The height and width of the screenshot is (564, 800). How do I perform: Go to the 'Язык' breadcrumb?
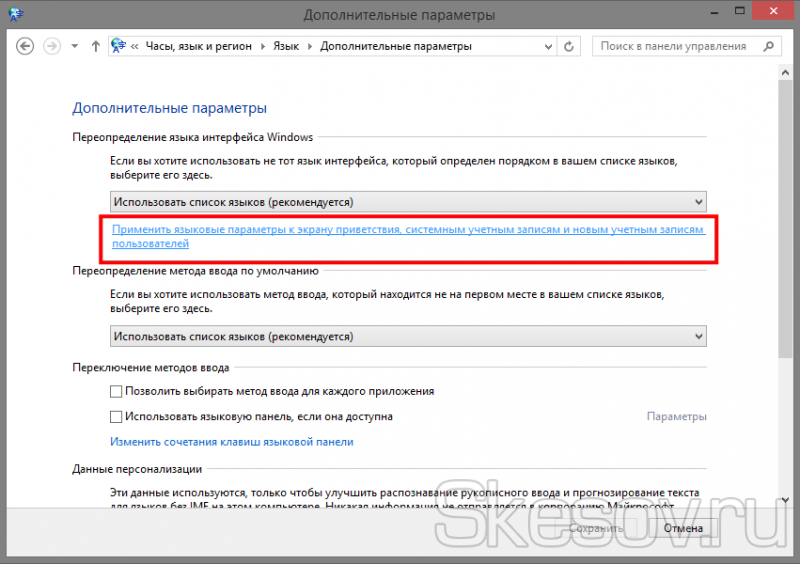(x=288, y=46)
